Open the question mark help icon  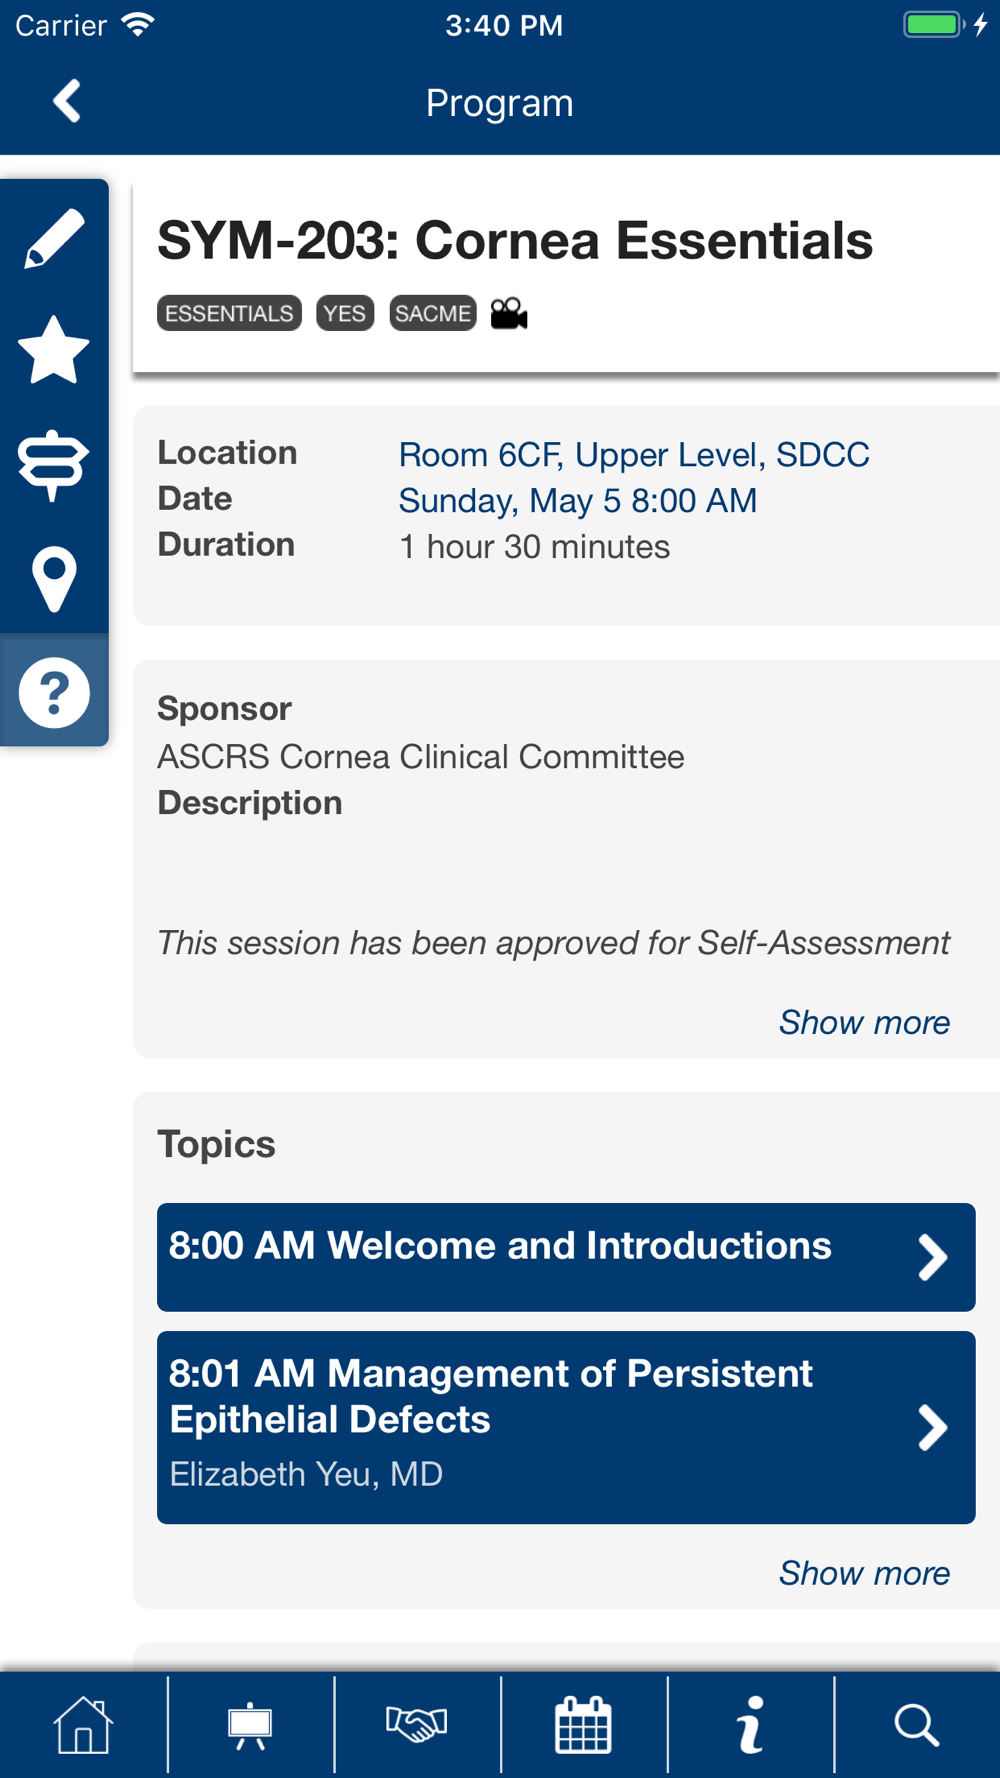click(54, 692)
